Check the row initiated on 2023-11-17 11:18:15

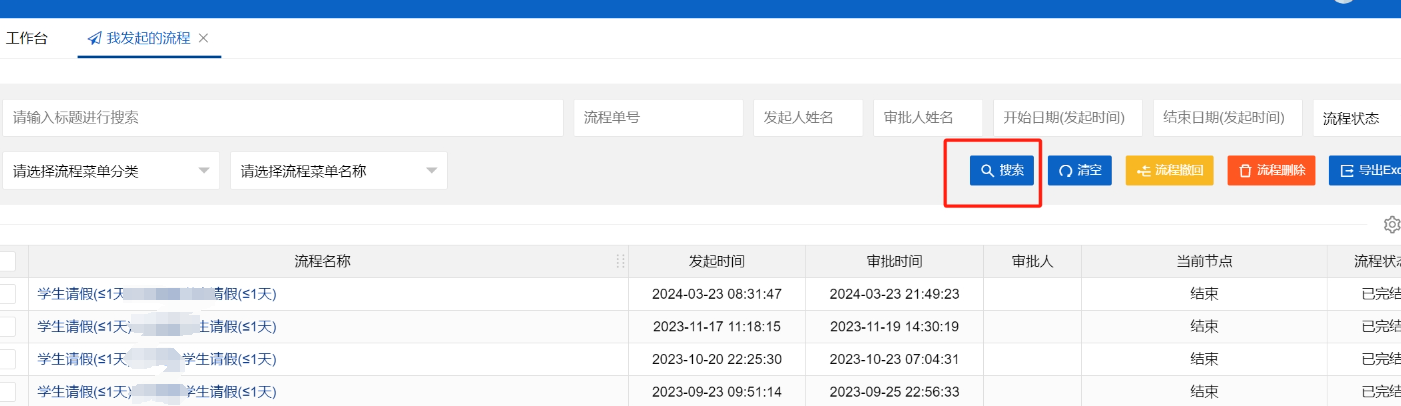(7, 326)
